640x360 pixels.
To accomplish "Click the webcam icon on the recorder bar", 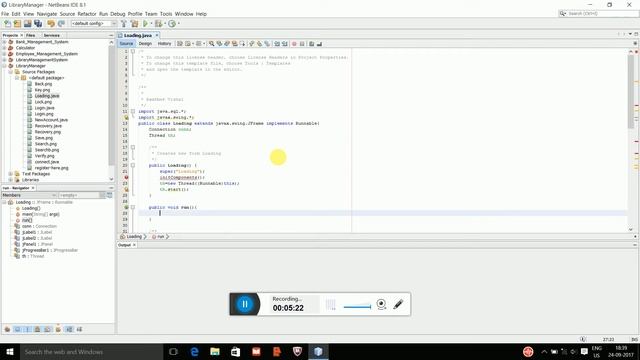I will point(381,304).
